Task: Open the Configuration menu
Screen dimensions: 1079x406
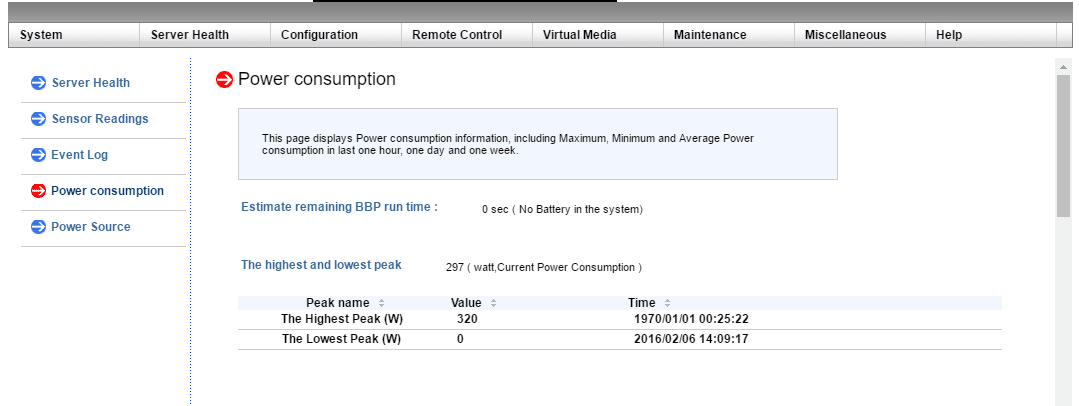Action: [319, 35]
